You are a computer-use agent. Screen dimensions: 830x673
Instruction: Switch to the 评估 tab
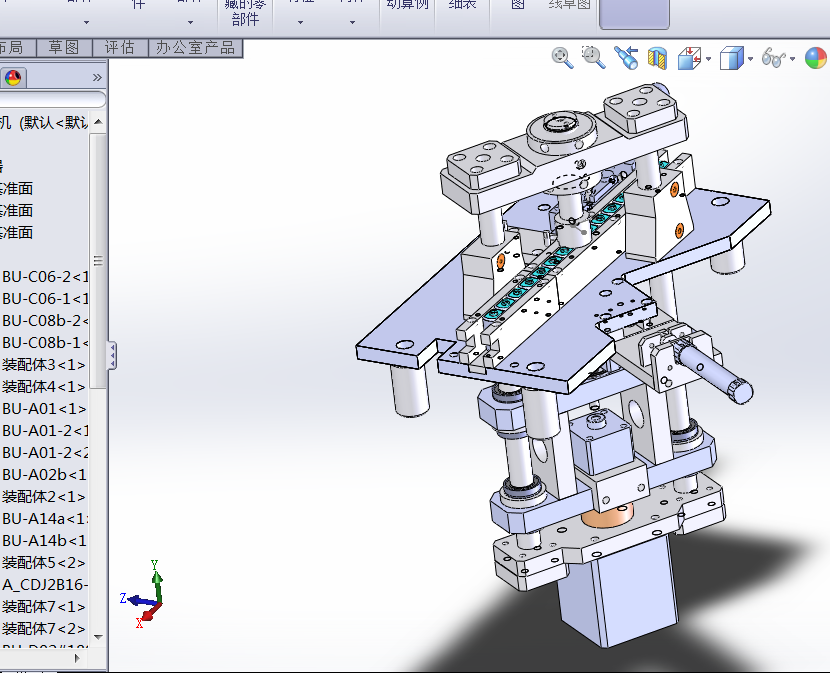coord(119,47)
